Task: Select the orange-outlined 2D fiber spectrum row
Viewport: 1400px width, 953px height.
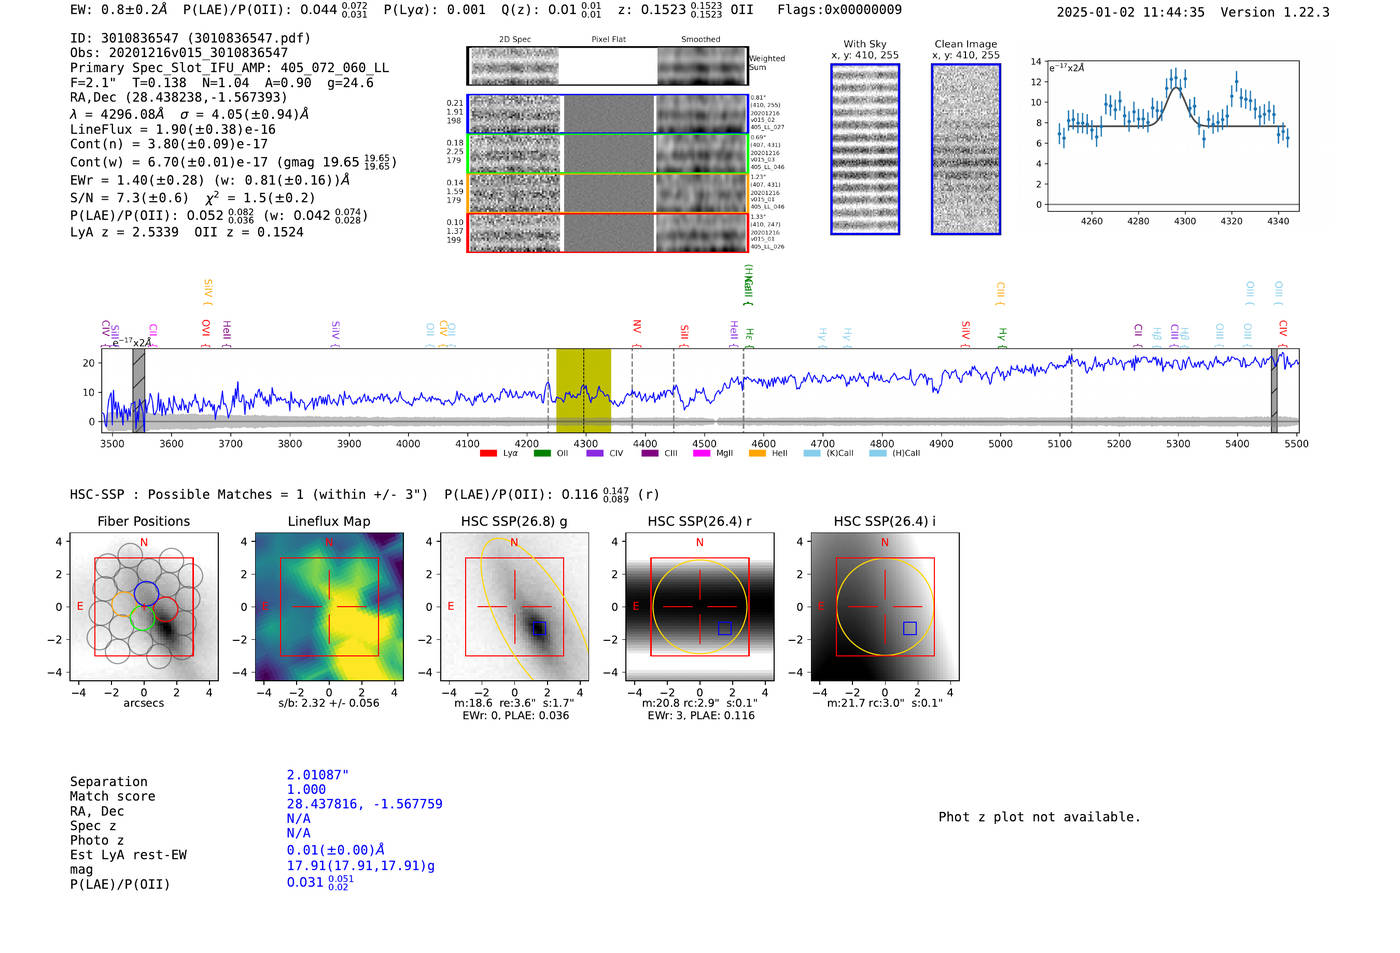Action: [607, 193]
